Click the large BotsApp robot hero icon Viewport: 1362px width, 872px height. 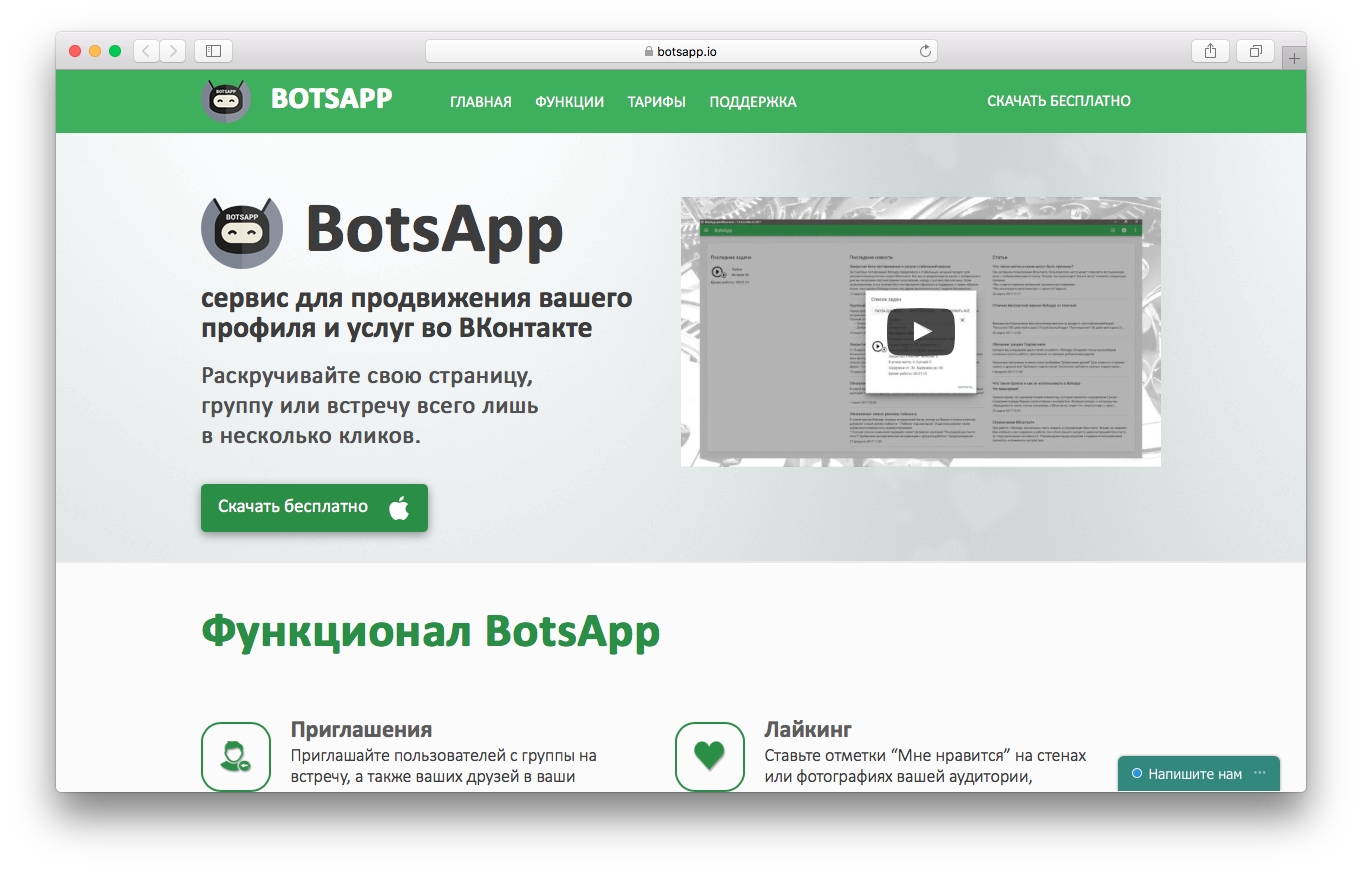pyautogui.click(x=242, y=230)
